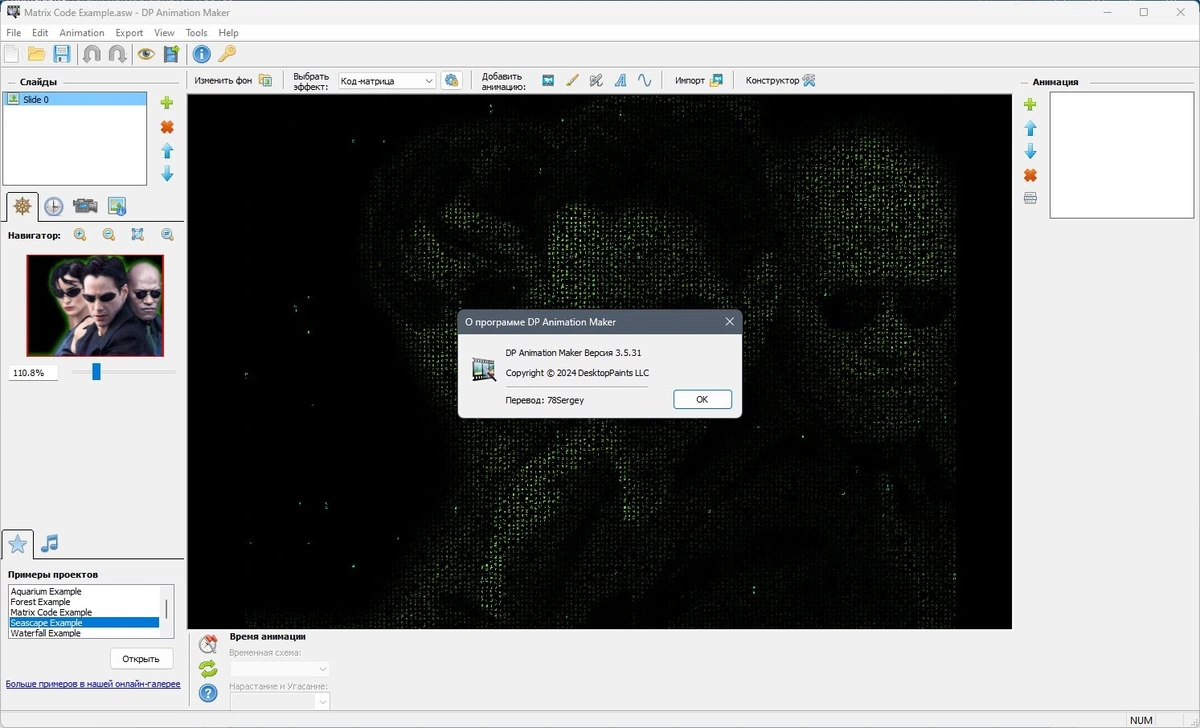Select Aquarium Example in the list
This screenshot has height=728, width=1200.
tap(84, 591)
